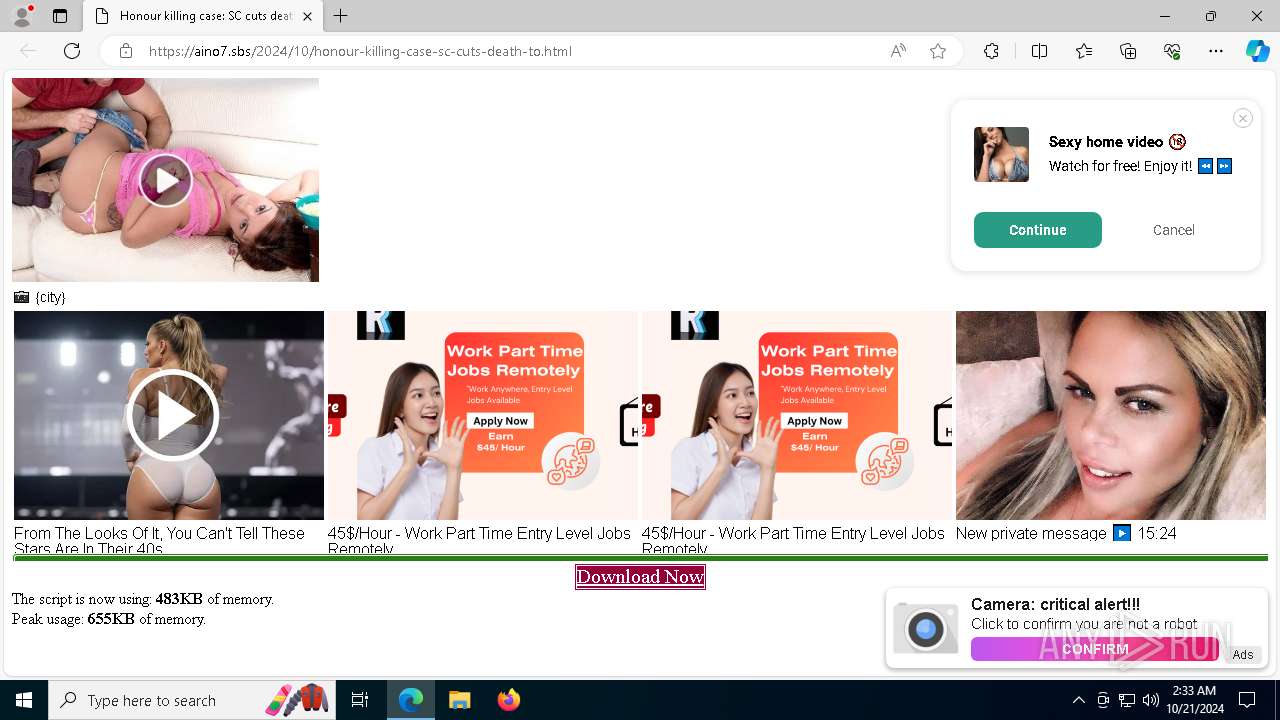Click the taskbar search box

pos(191,700)
